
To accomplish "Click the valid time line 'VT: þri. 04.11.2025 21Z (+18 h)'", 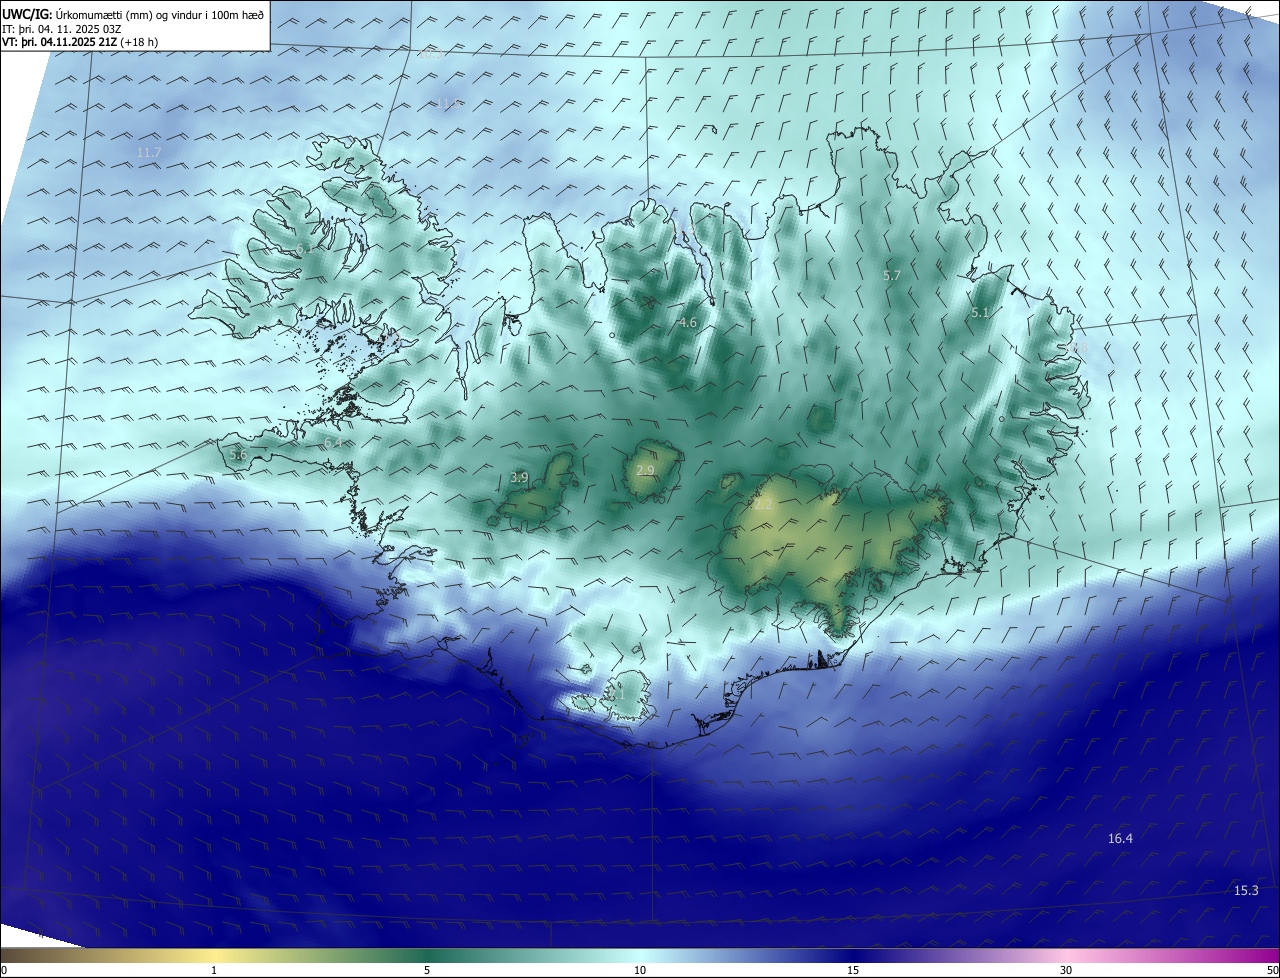I will [80, 42].
